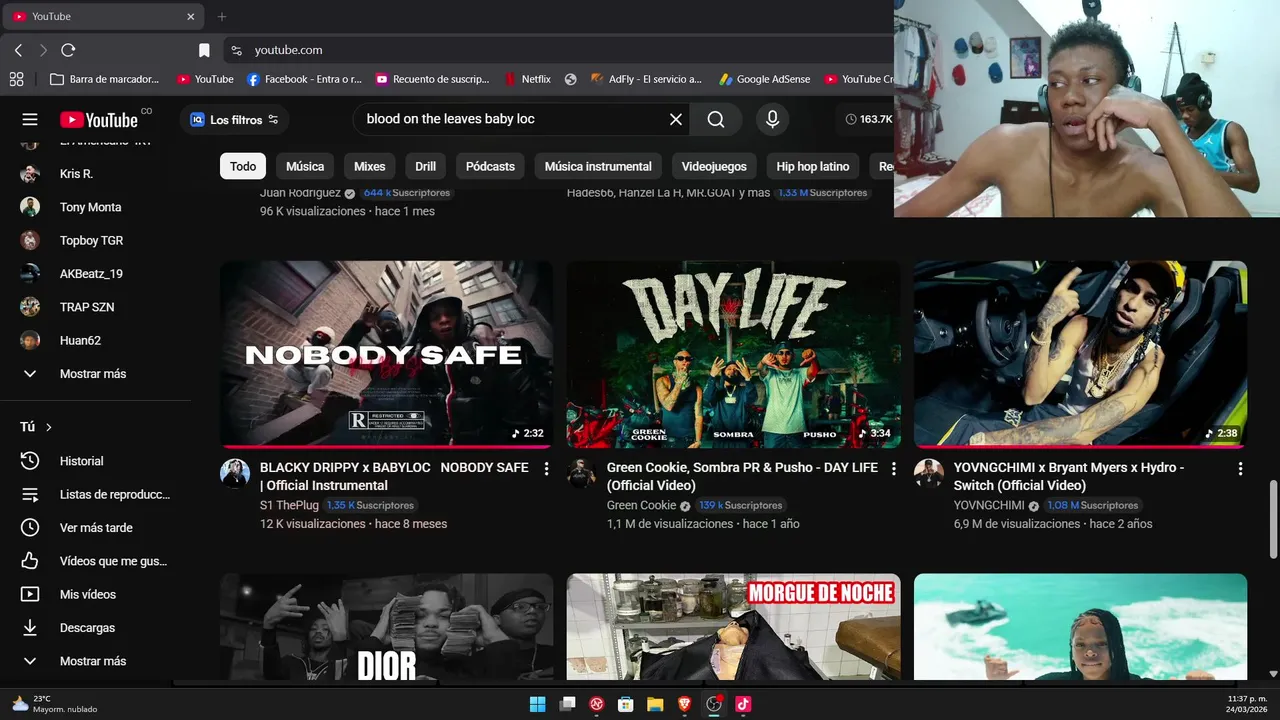Go back with browser back arrow
Screen dimensions: 1280x720
tap(18, 50)
